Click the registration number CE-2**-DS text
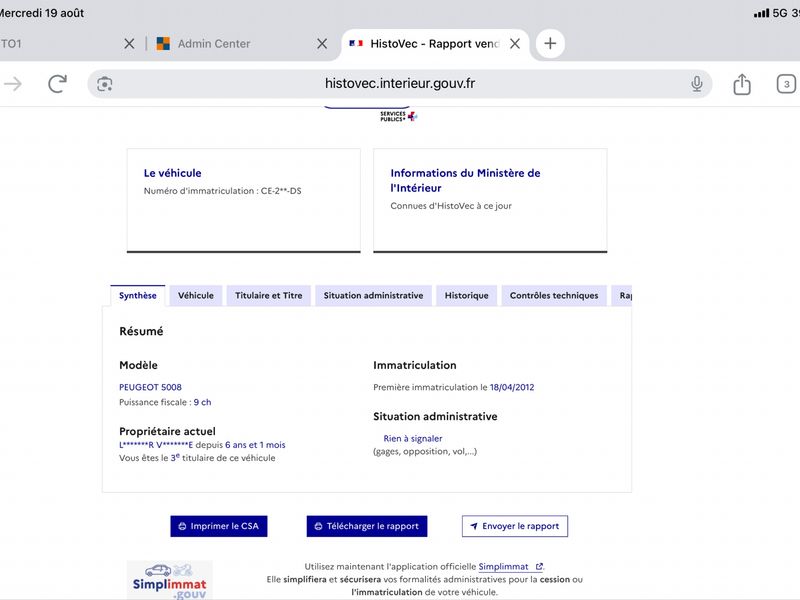The image size is (800, 600). click(281, 191)
